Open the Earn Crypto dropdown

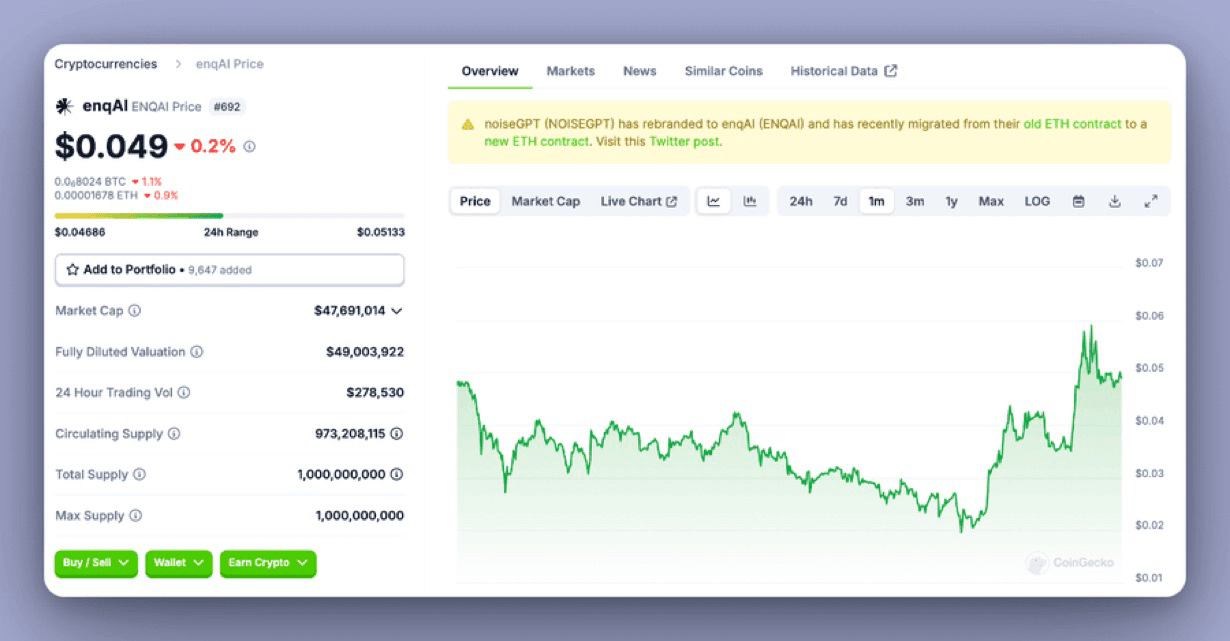click(268, 563)
